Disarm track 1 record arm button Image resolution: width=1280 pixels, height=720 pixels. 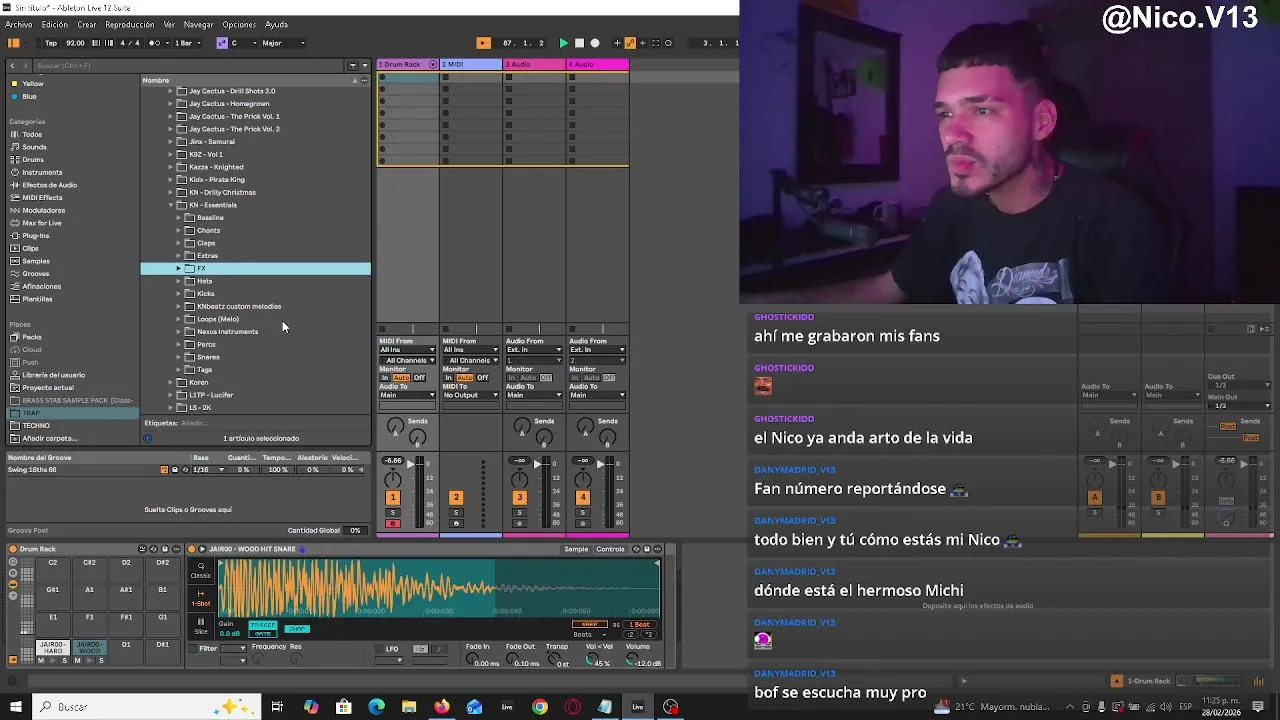click(392, 524)
